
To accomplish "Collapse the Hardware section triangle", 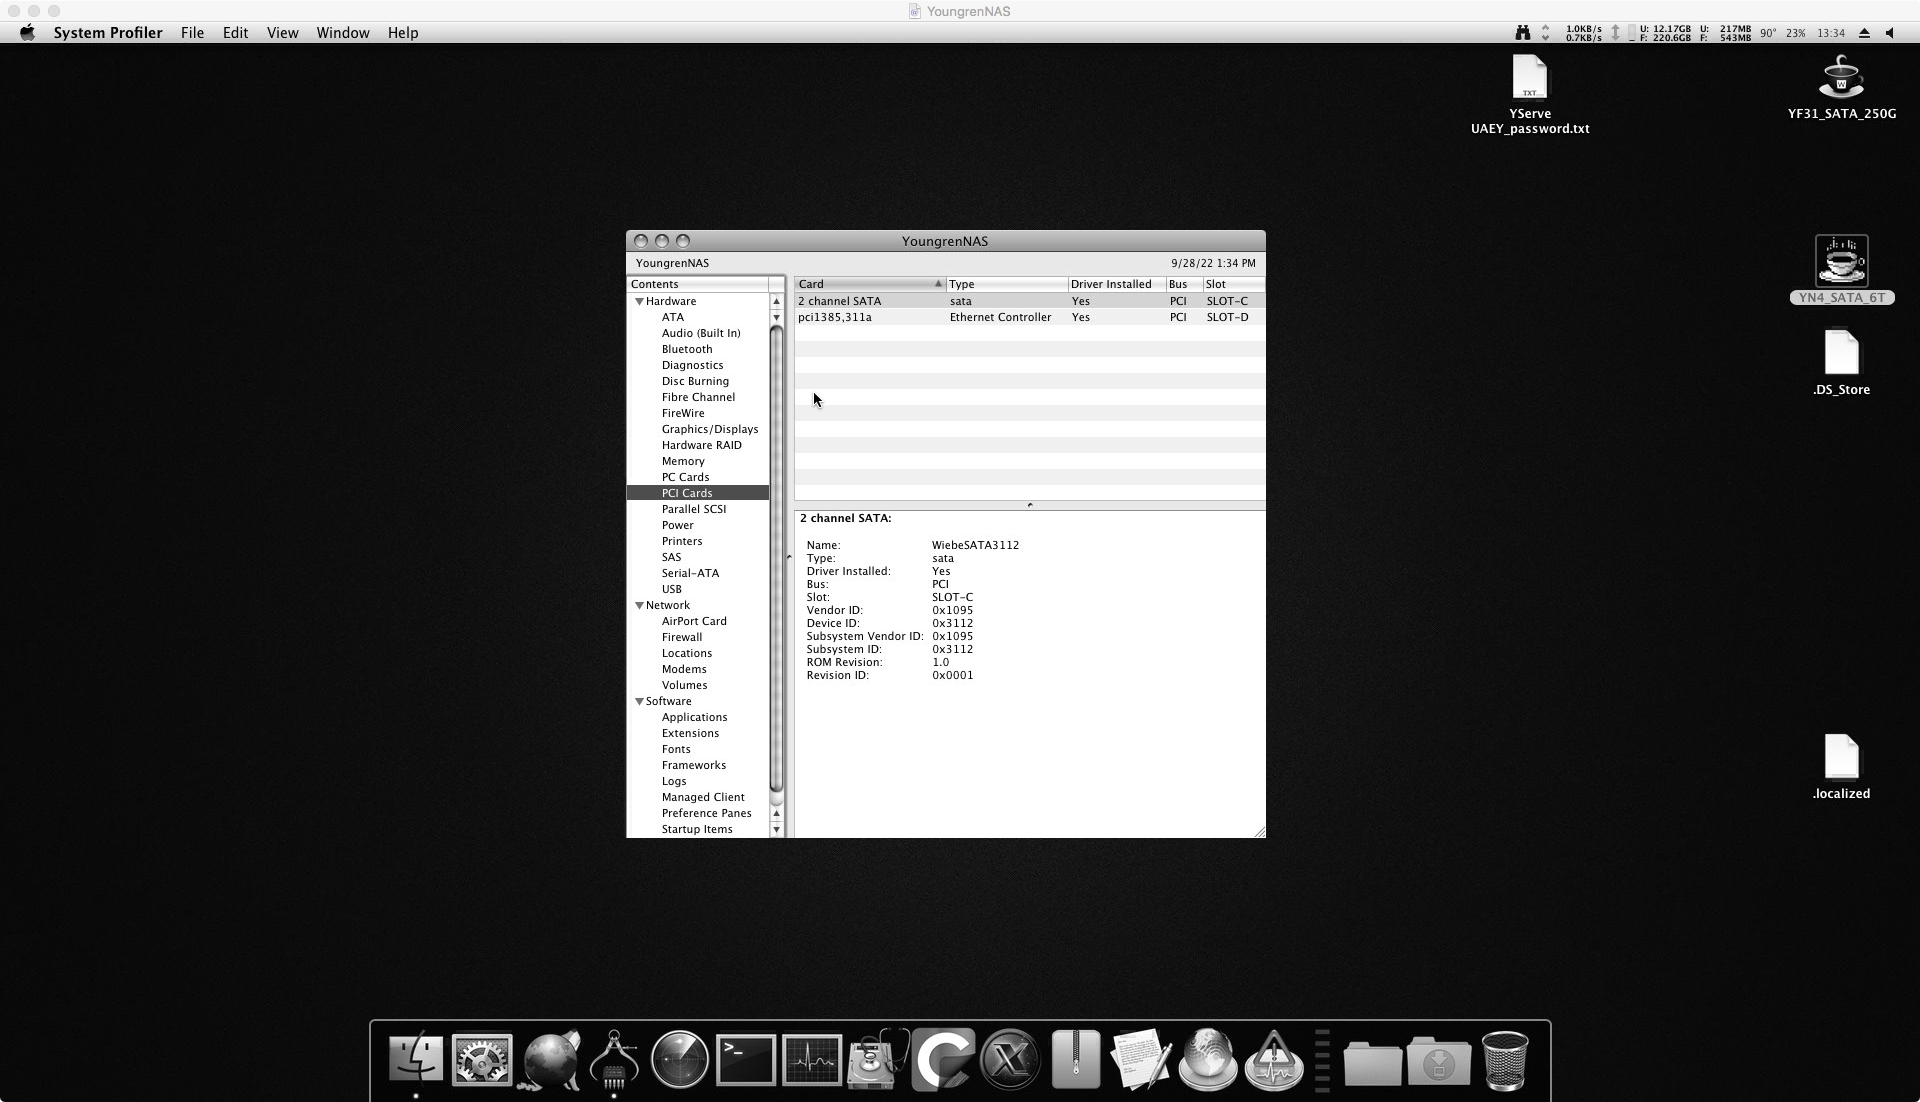I will point(639,301).
